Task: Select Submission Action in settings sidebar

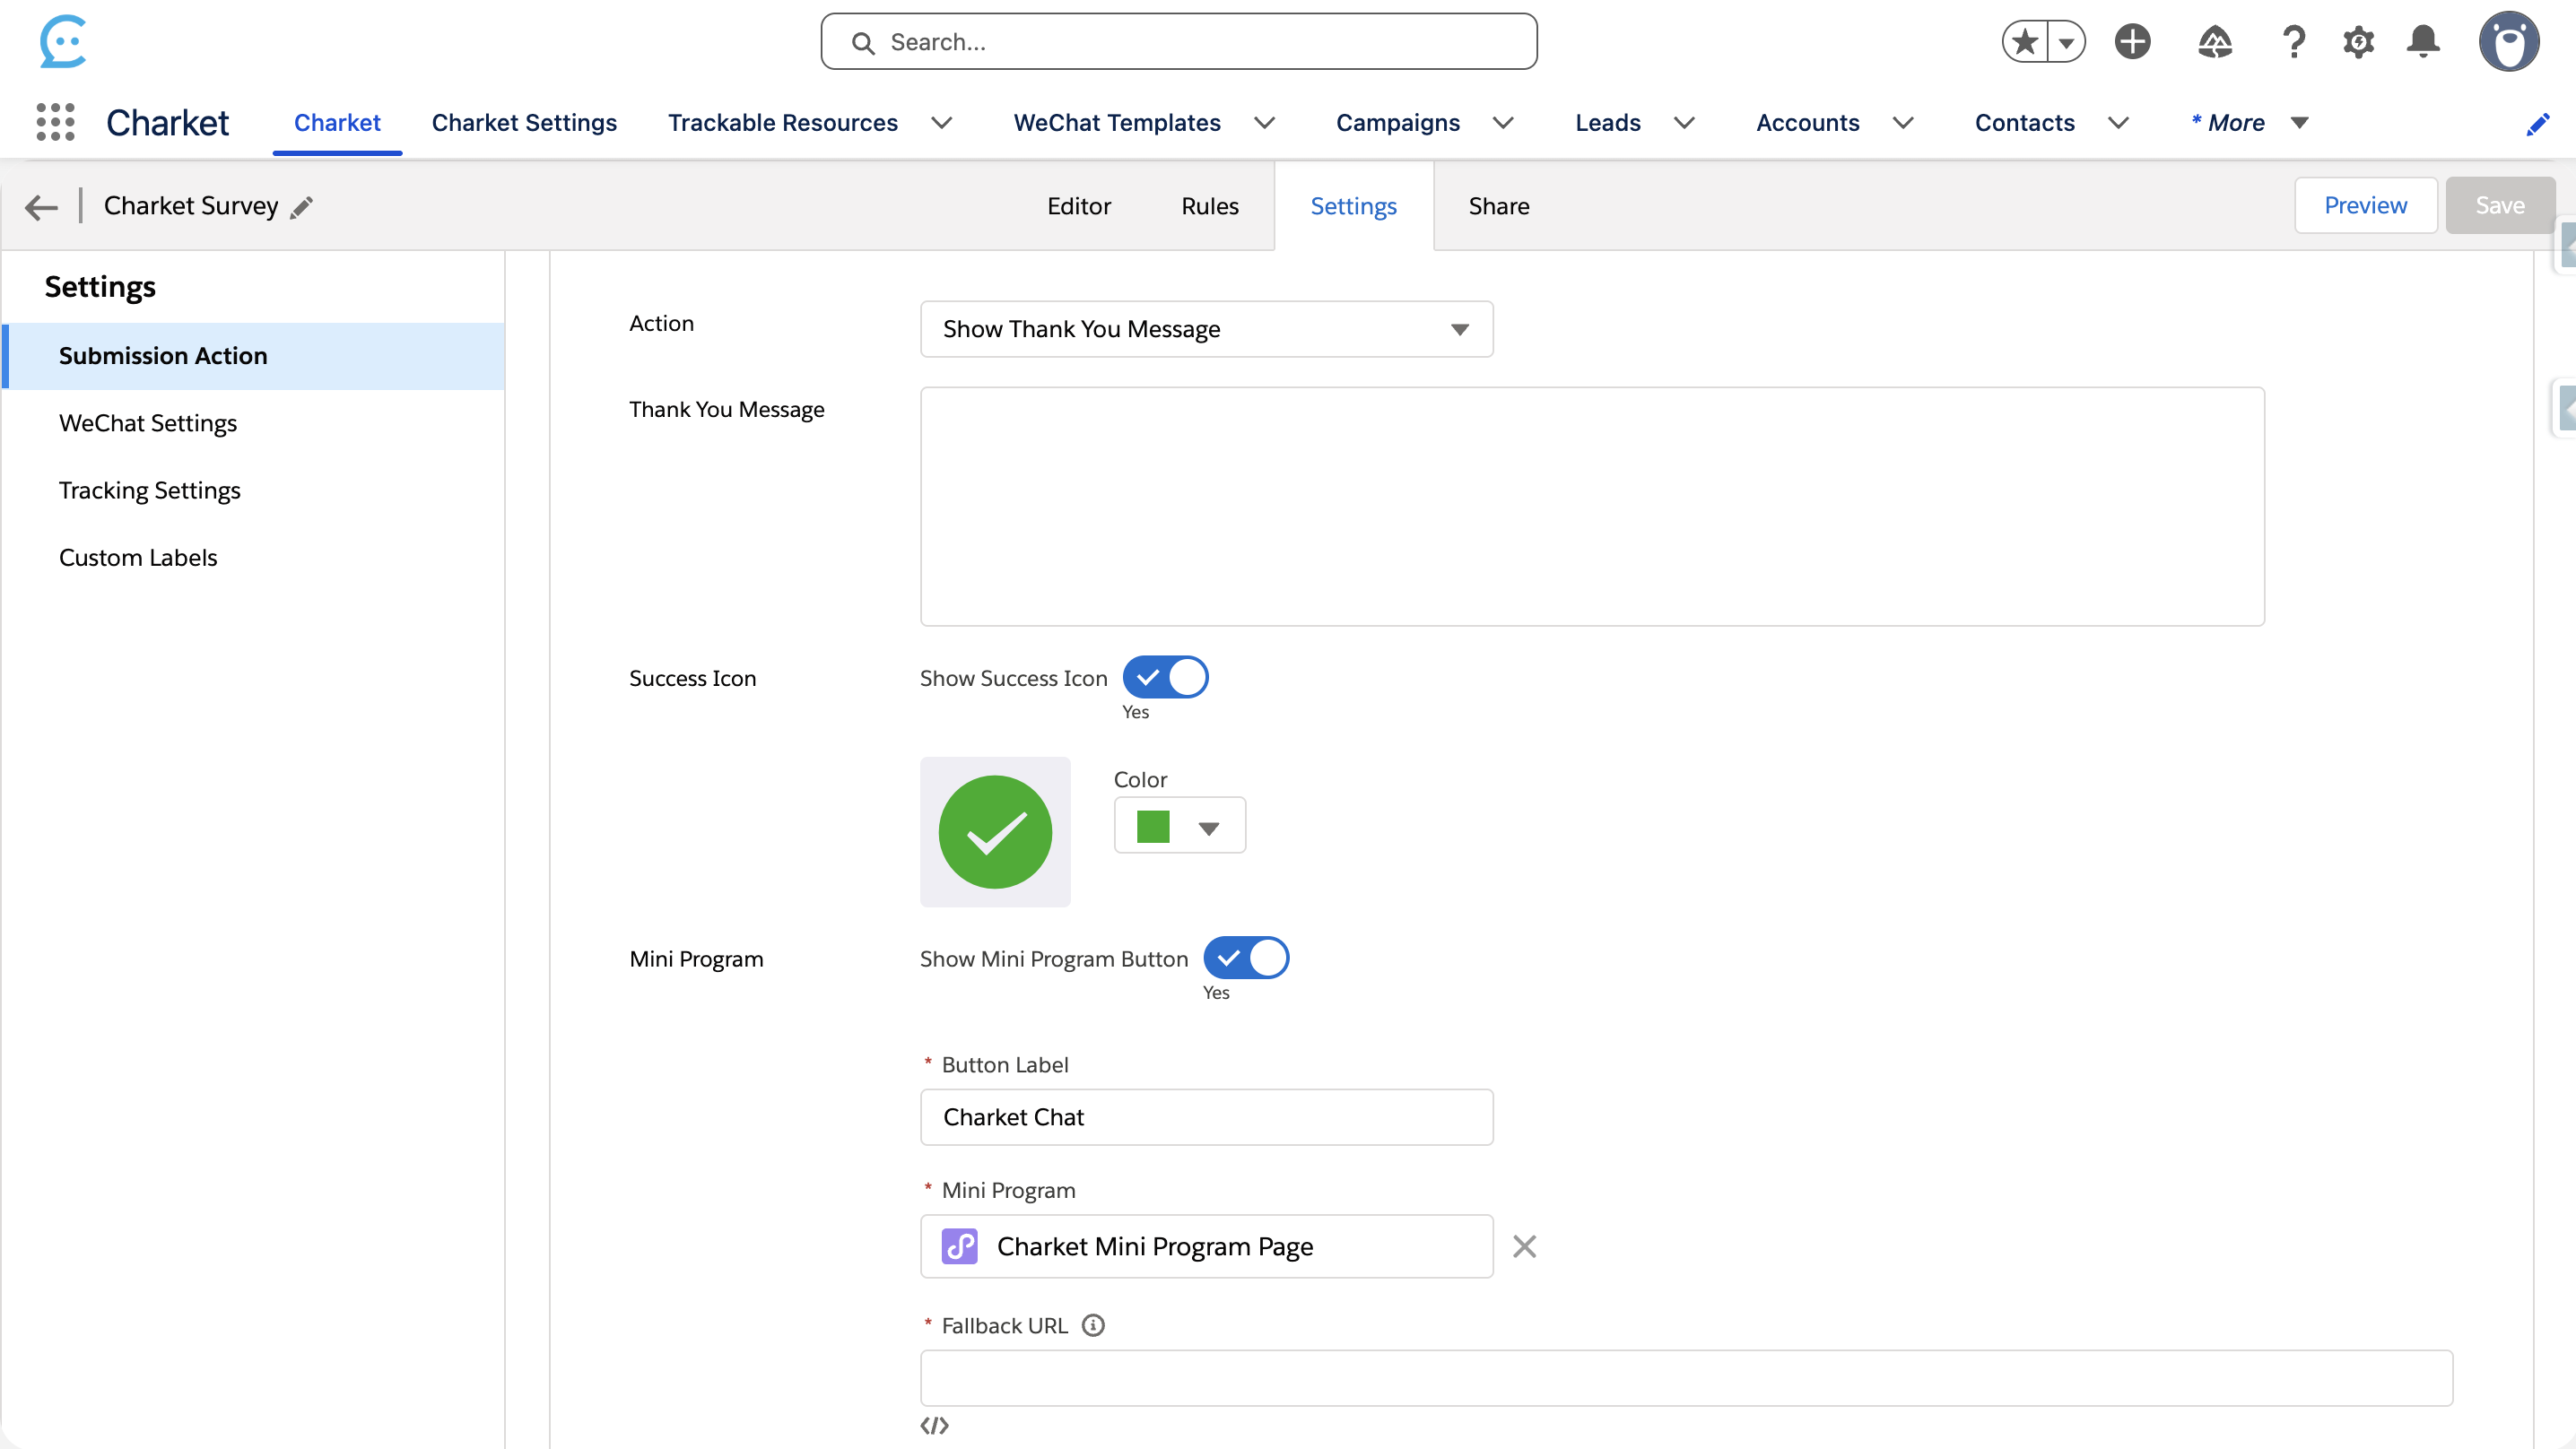Action: (x=254, y=356)
